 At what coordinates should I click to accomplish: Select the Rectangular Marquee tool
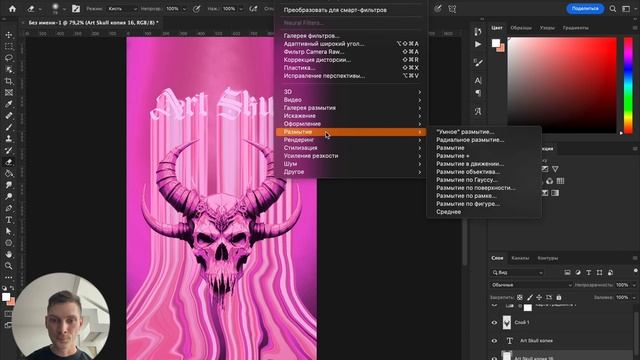coord(9,47)
